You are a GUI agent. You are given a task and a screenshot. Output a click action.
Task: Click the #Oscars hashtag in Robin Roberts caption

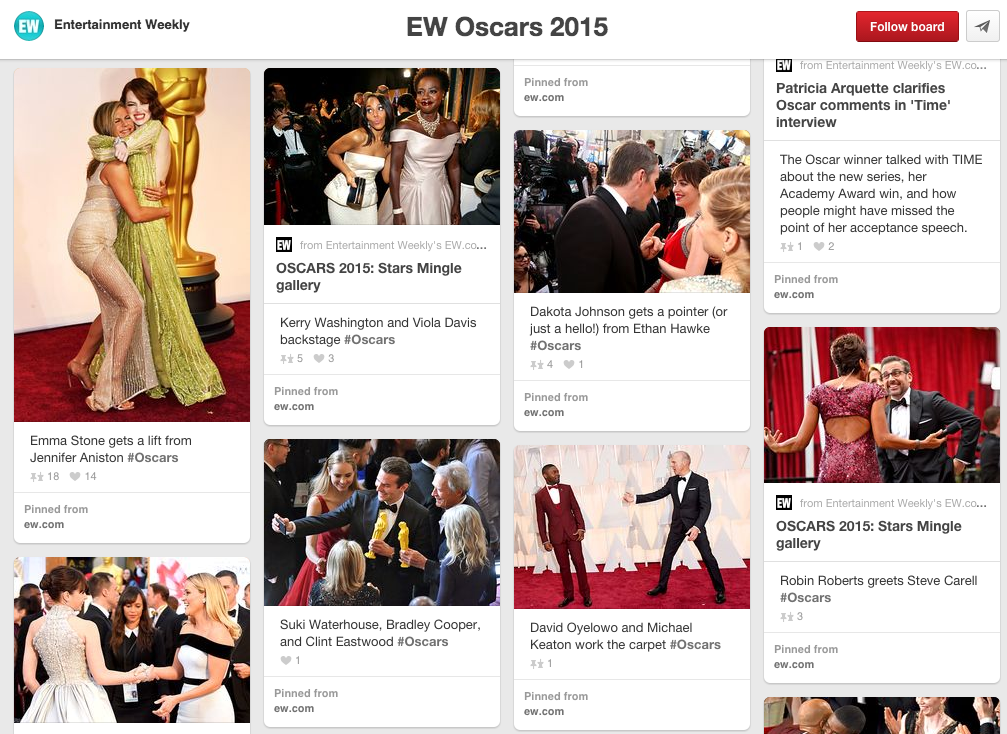tap(805, 598)
